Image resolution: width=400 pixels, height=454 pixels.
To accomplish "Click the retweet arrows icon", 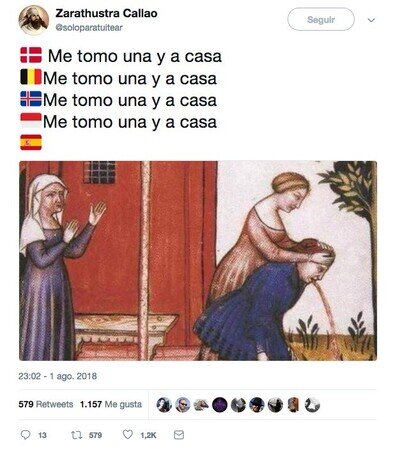I will (76, 435).
